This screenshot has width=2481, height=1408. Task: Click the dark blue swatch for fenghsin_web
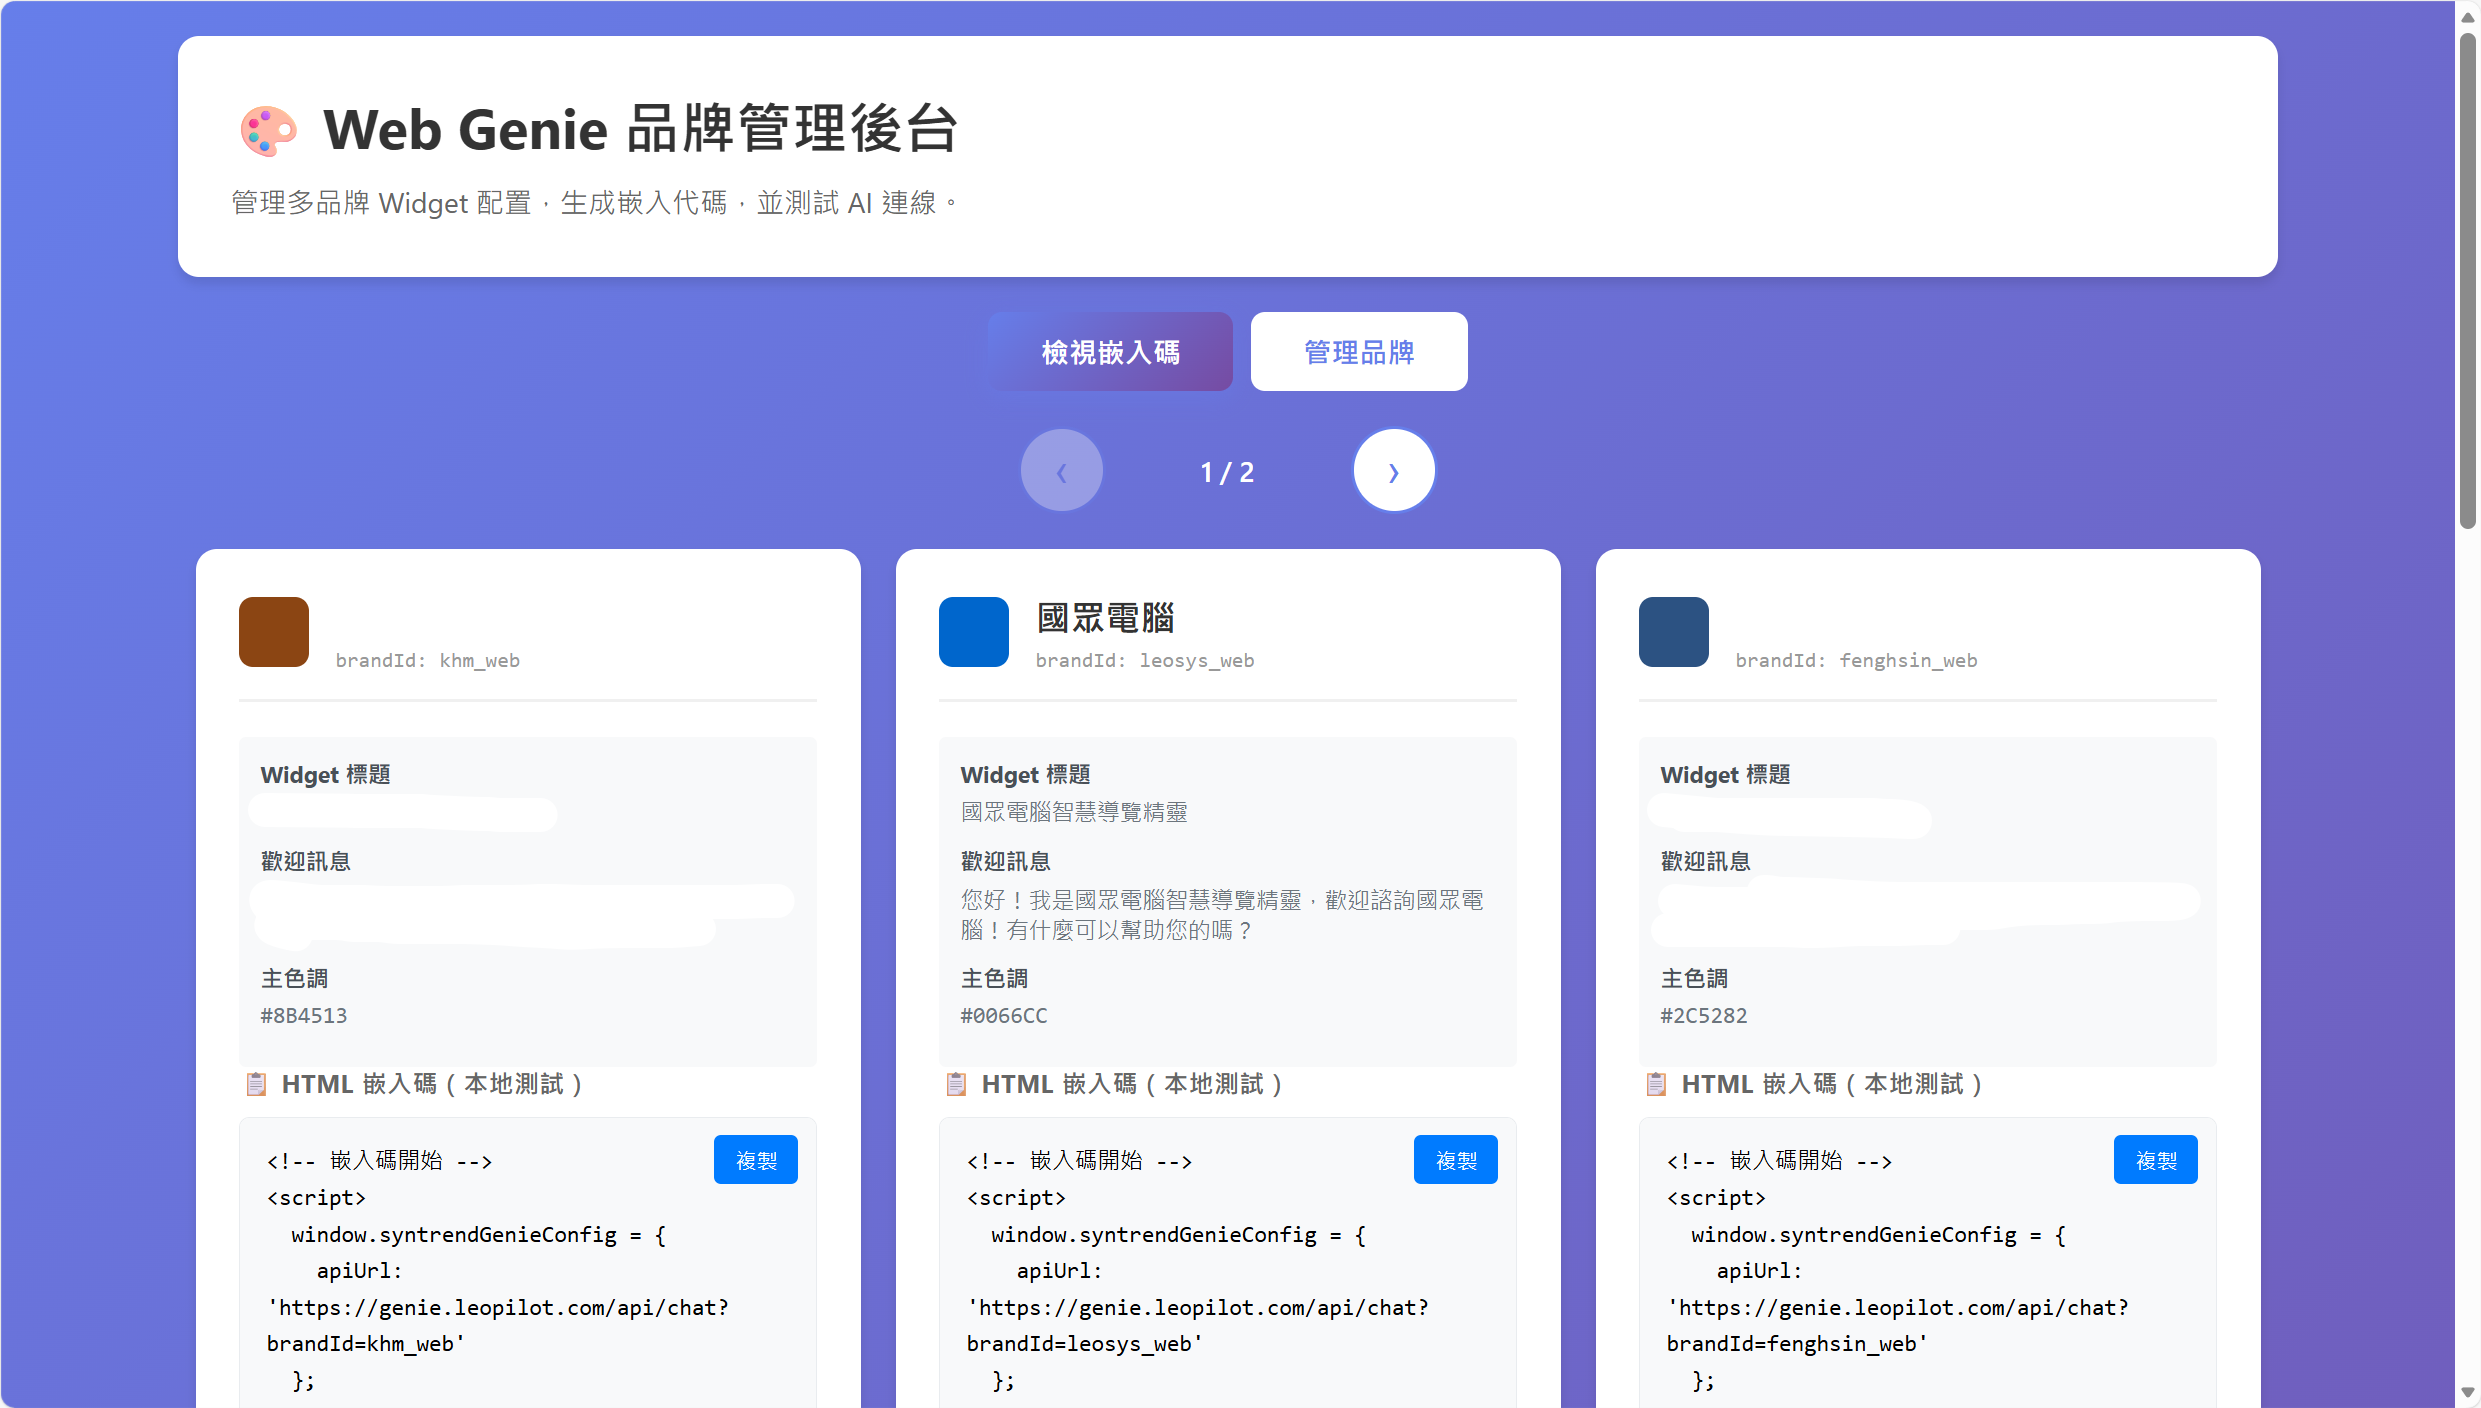point(1673,631)
